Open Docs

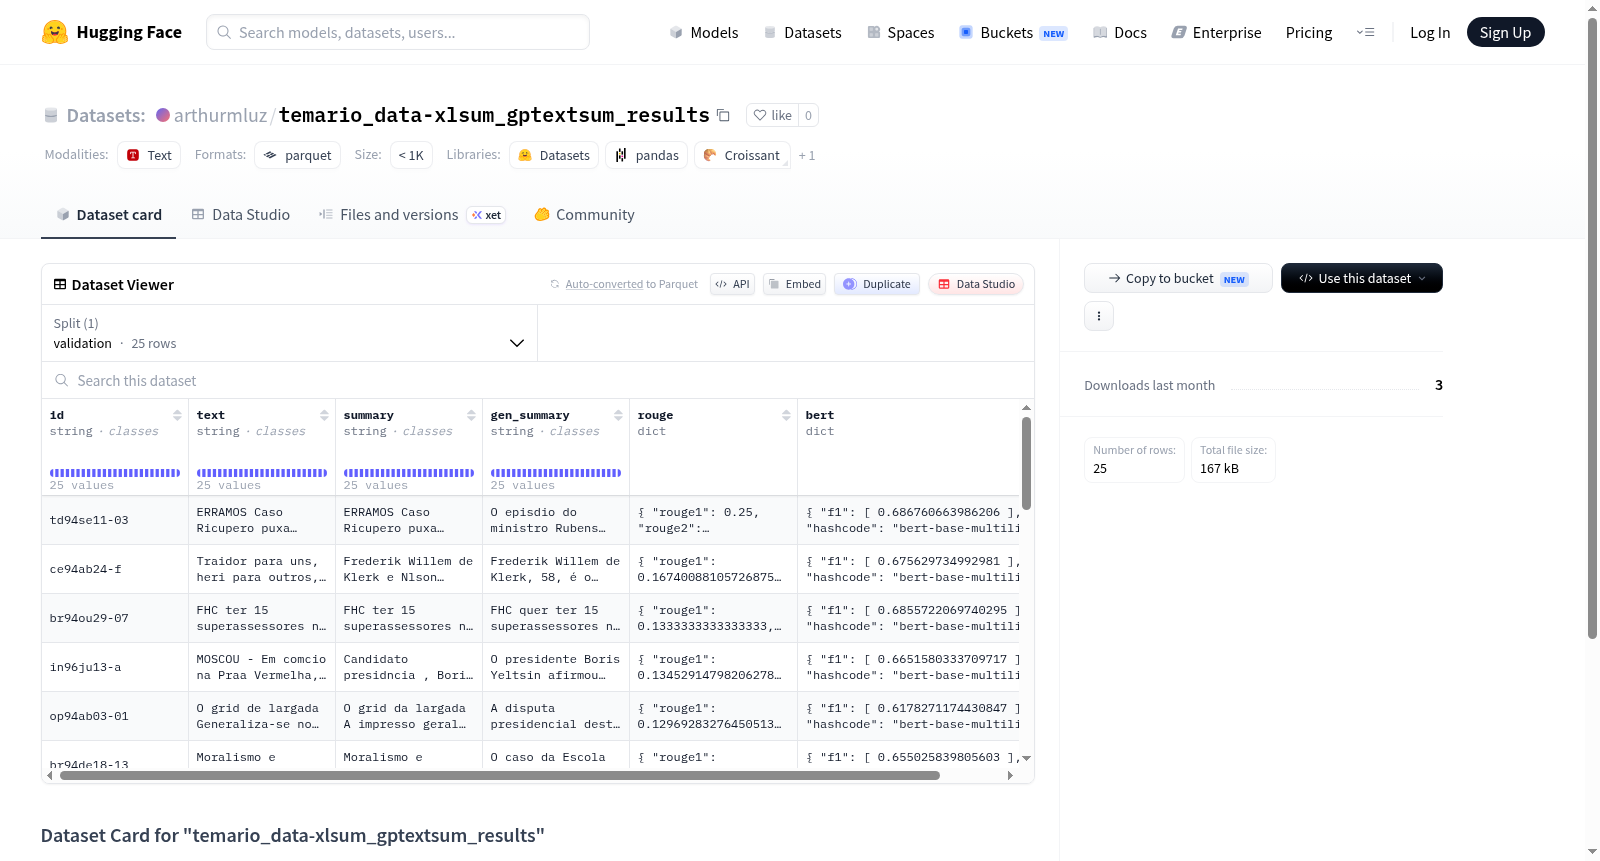coord(1119,32)
